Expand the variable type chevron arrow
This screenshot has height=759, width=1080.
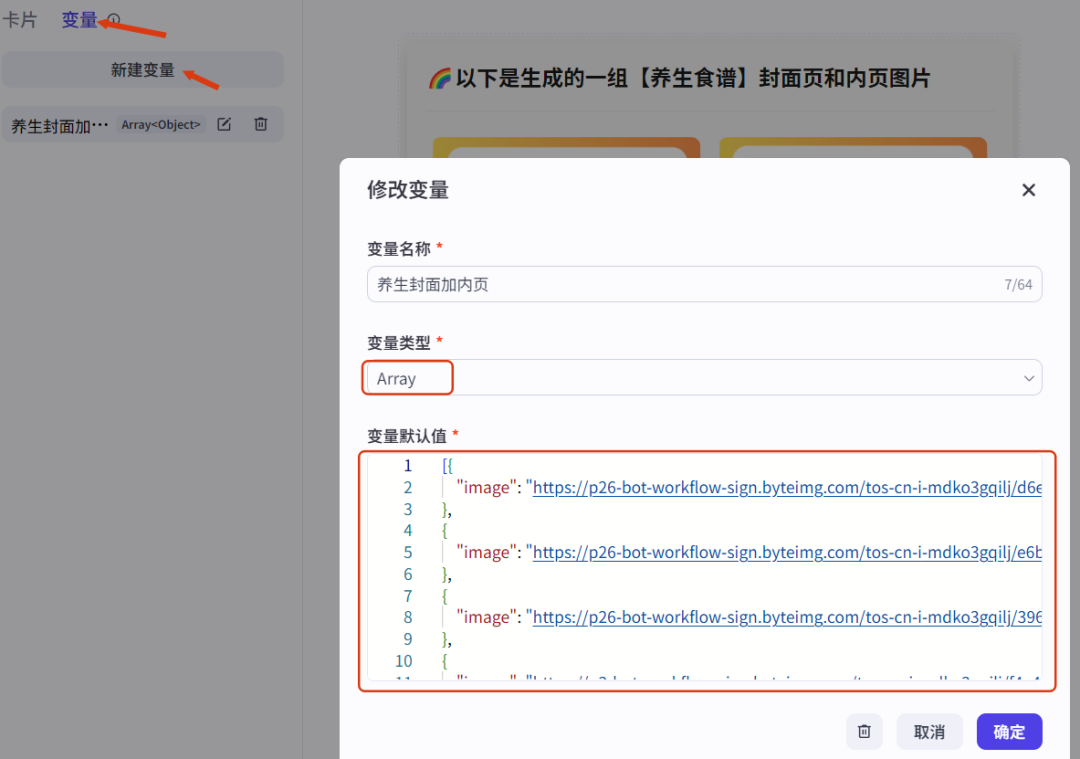pyautogui.click(x=1028, y=378)
